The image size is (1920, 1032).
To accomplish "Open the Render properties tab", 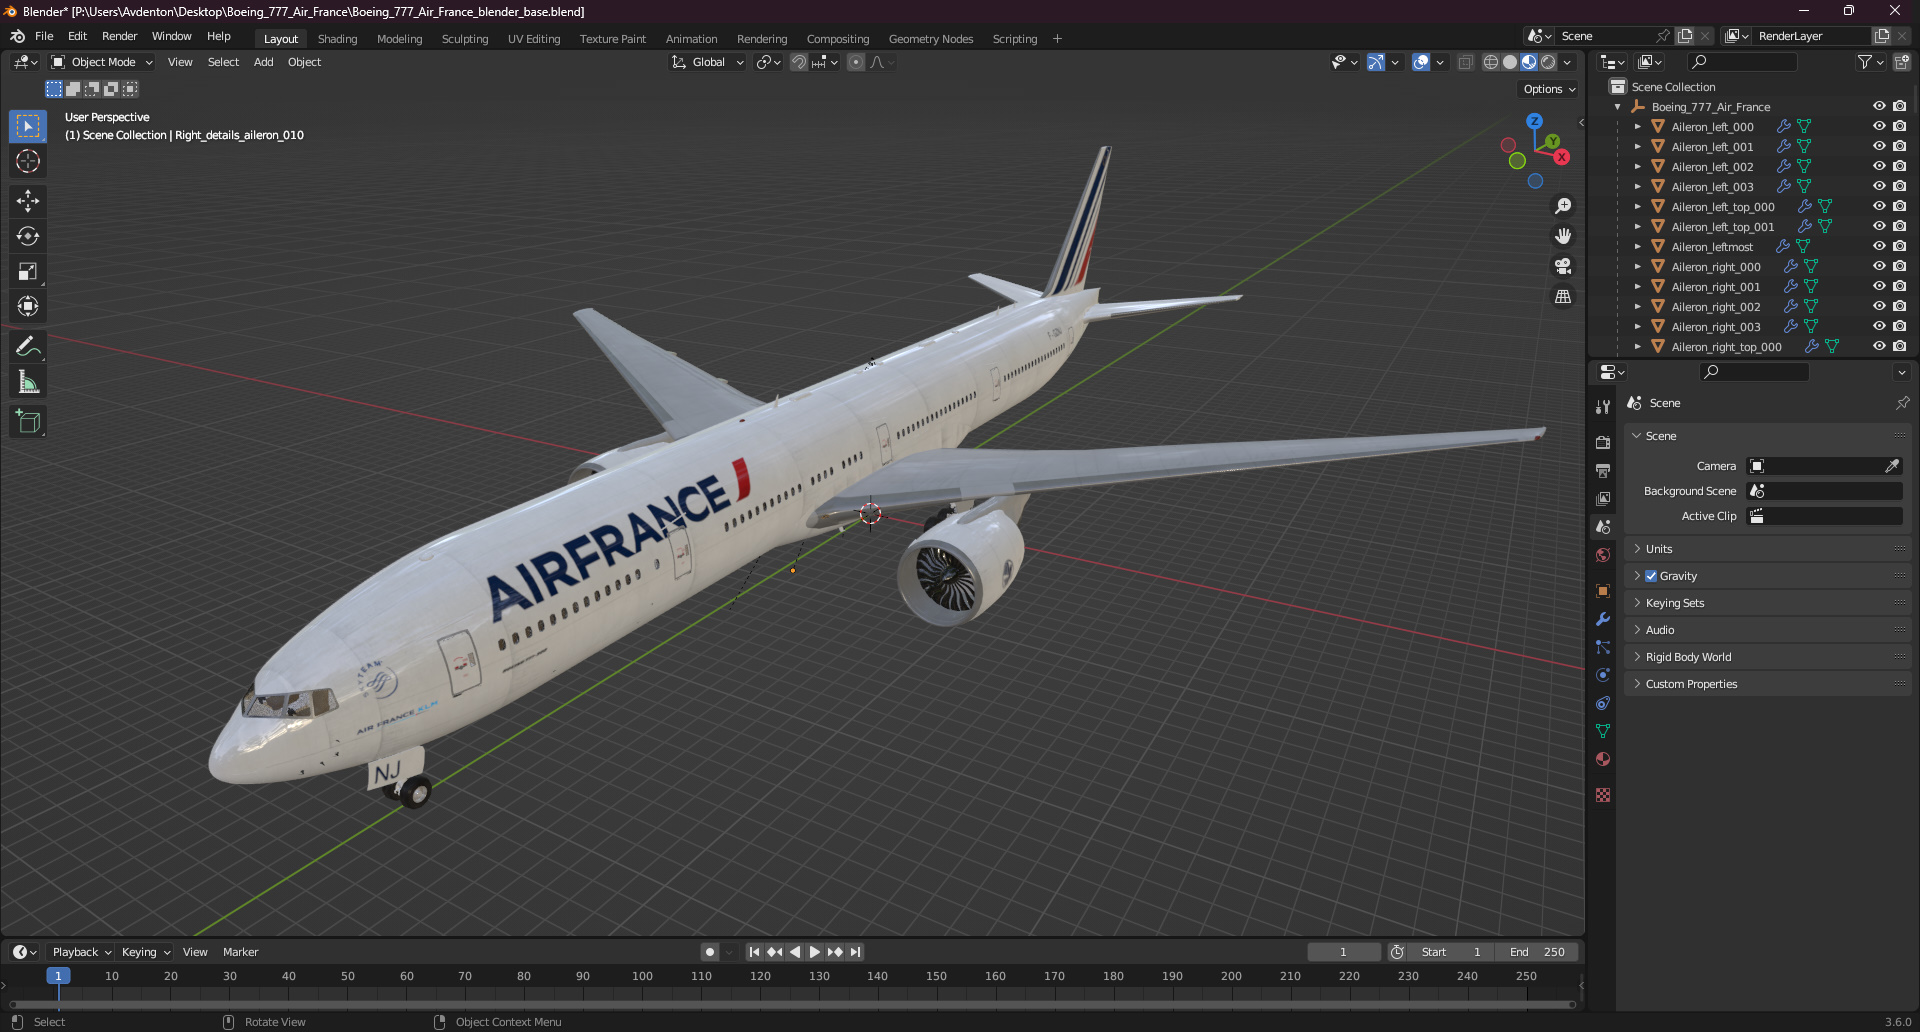I will (x=1603, y=442).
